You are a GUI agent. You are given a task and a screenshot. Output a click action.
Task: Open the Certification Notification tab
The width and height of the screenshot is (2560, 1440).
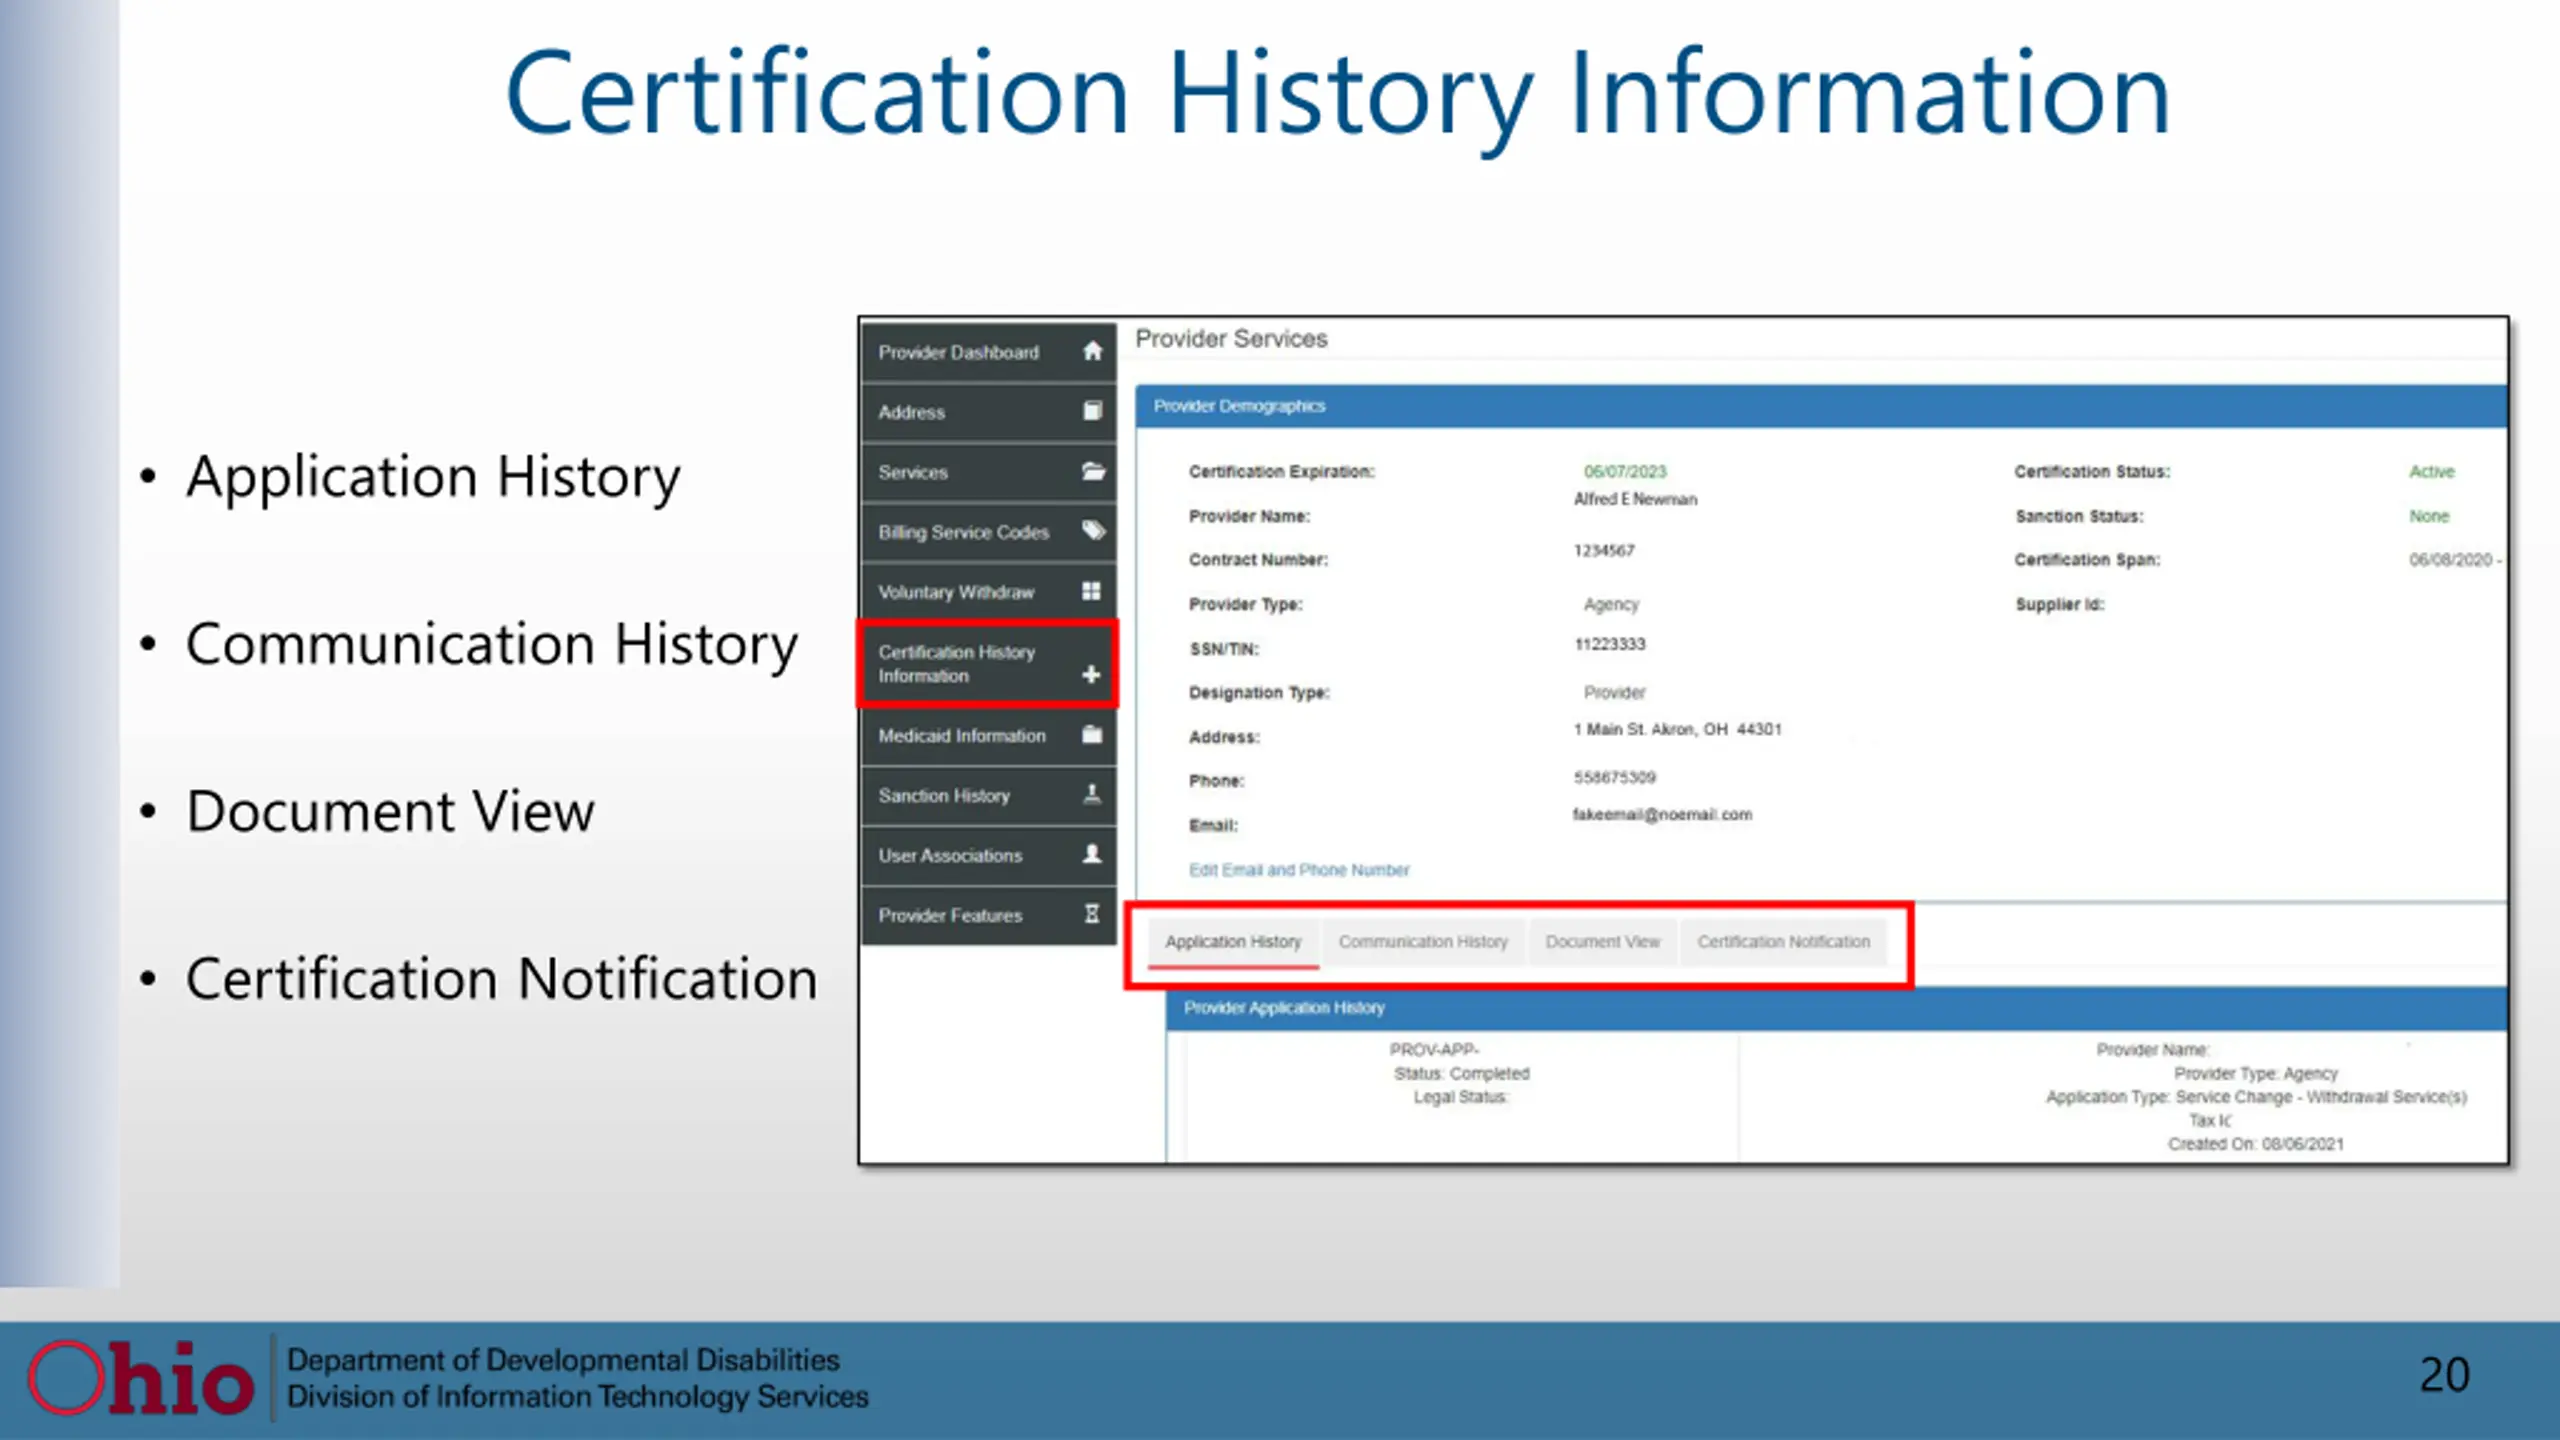pos(1783,942)
